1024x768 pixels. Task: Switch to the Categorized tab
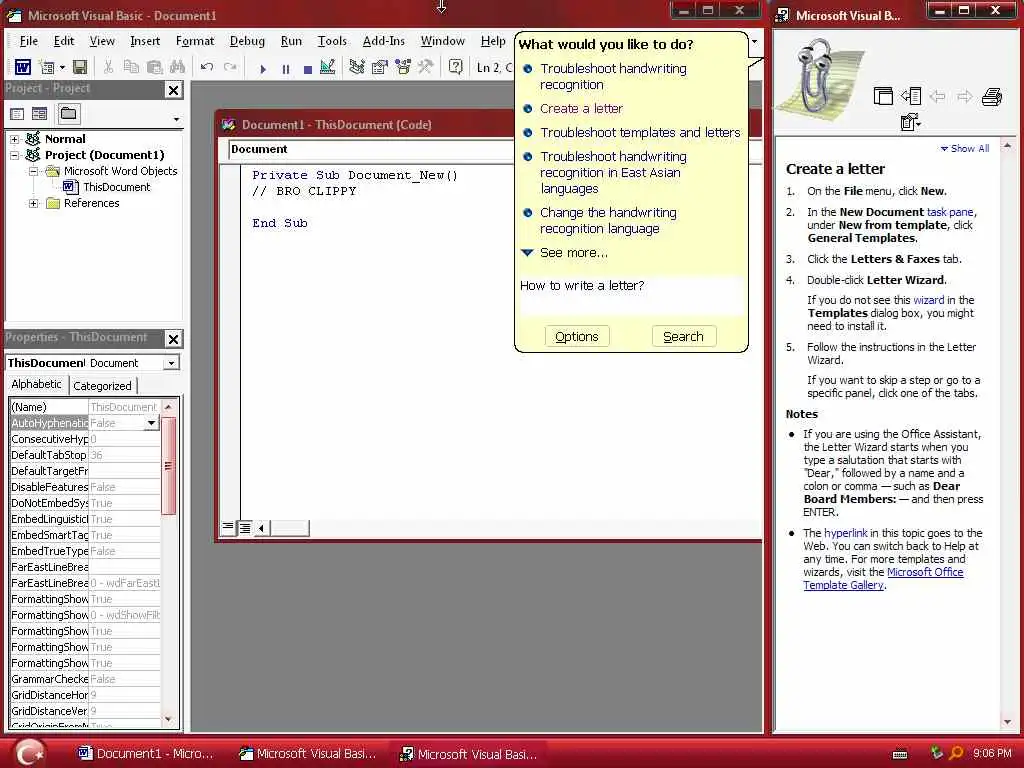[x=103, y=386]
